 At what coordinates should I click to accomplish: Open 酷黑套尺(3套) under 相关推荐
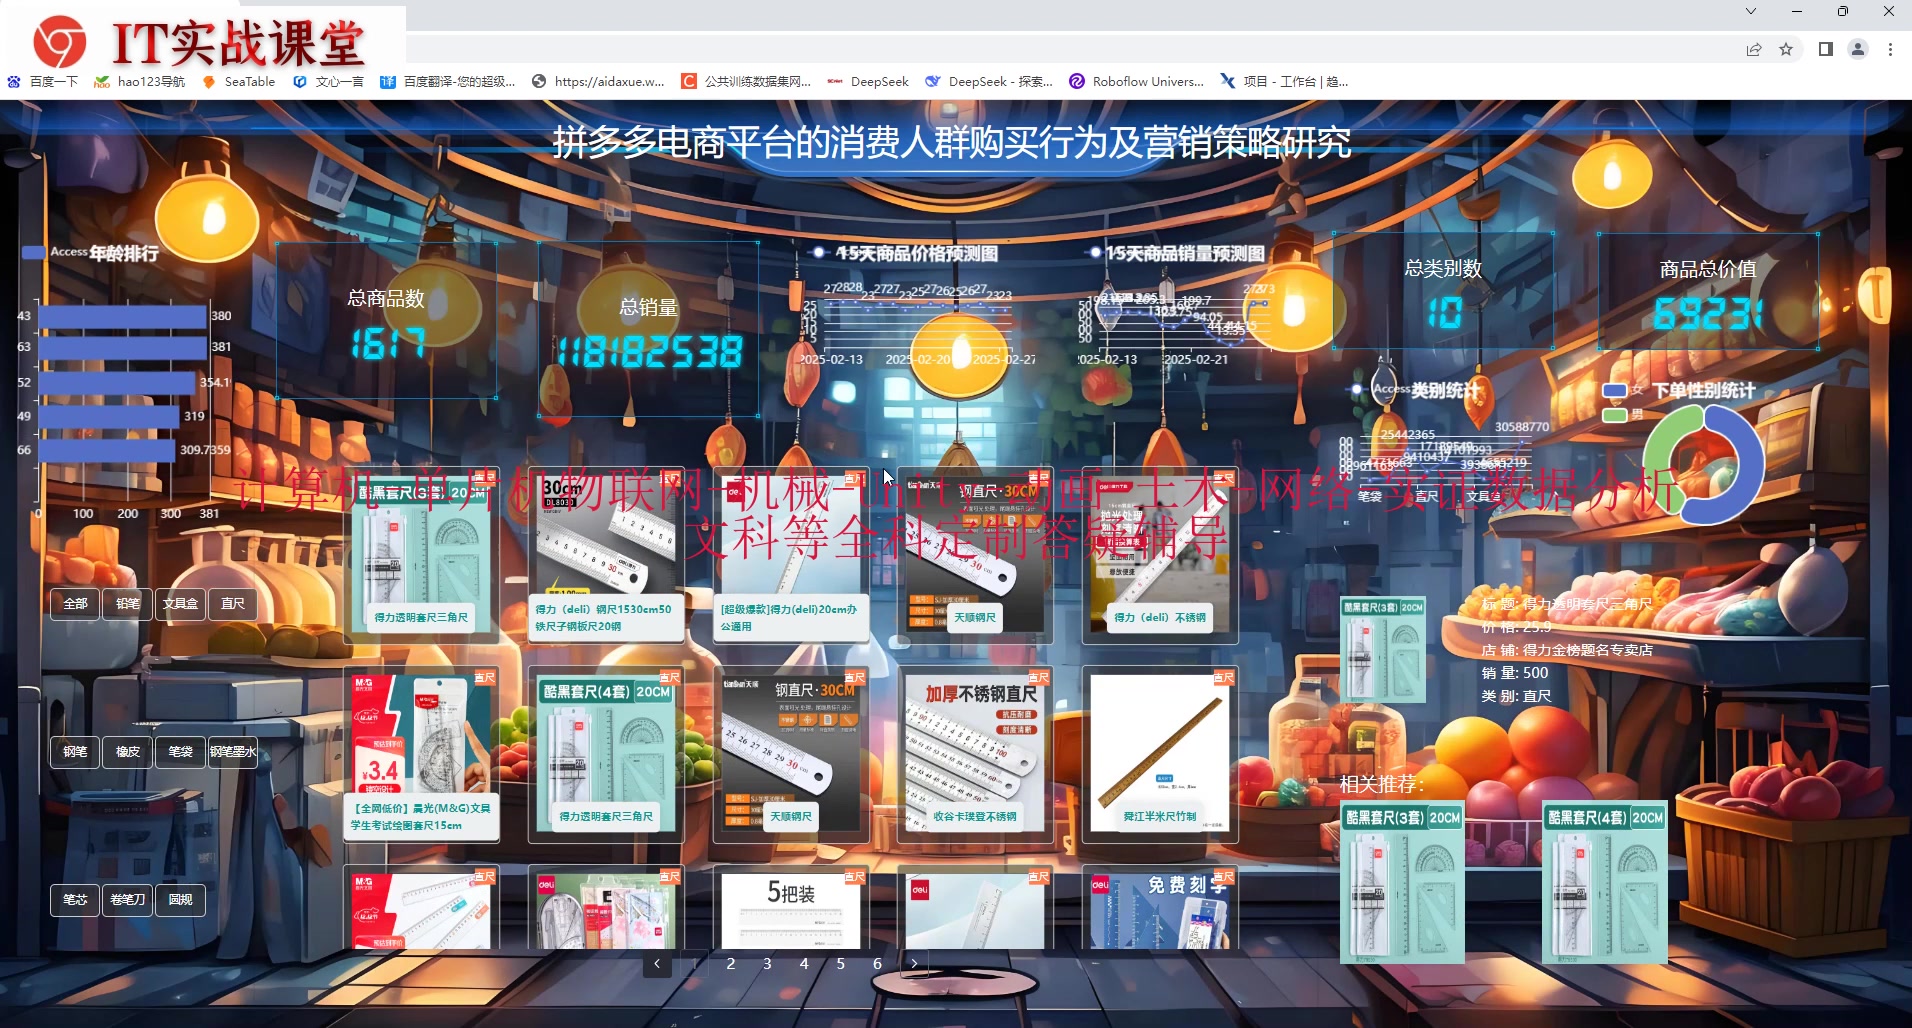[x=1402, y=882]
